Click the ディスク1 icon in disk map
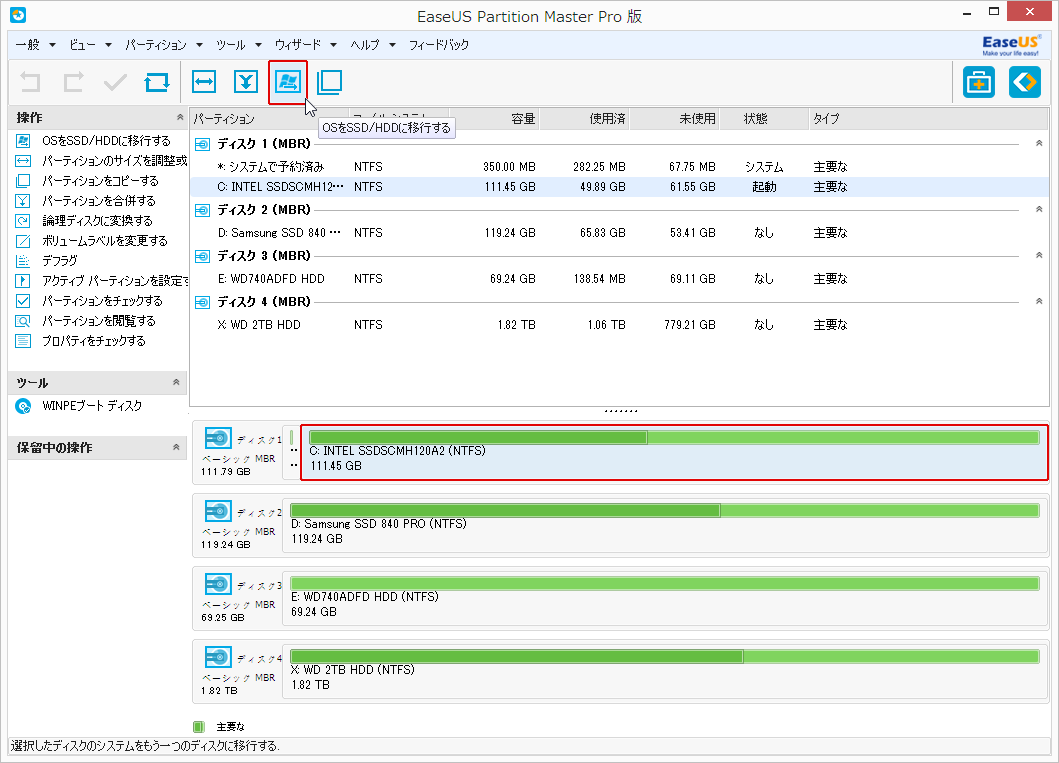1059x763 pixels. [x=218, y=438]
